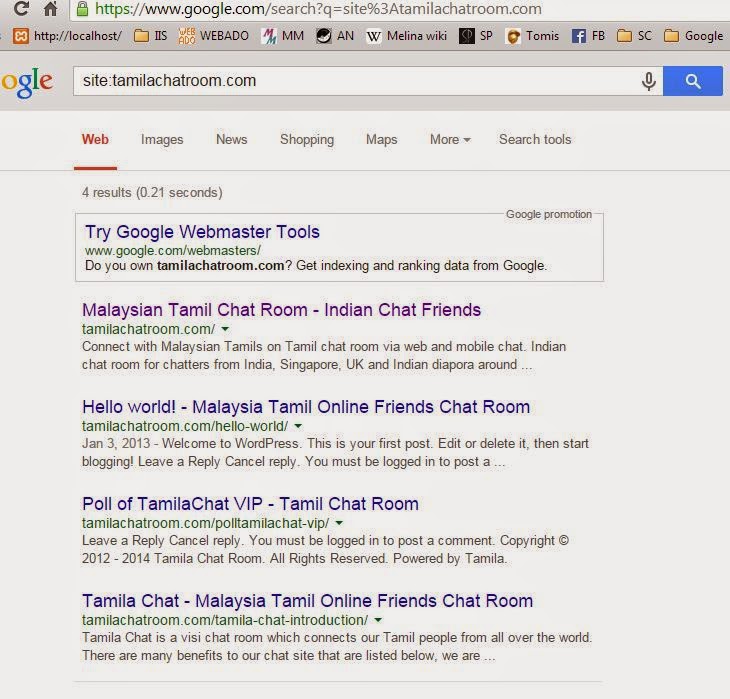This screenshot has width=730, height=699.
Task: Expand options arrow beside tamilachatroom.com/ URL
Action: 225,329
